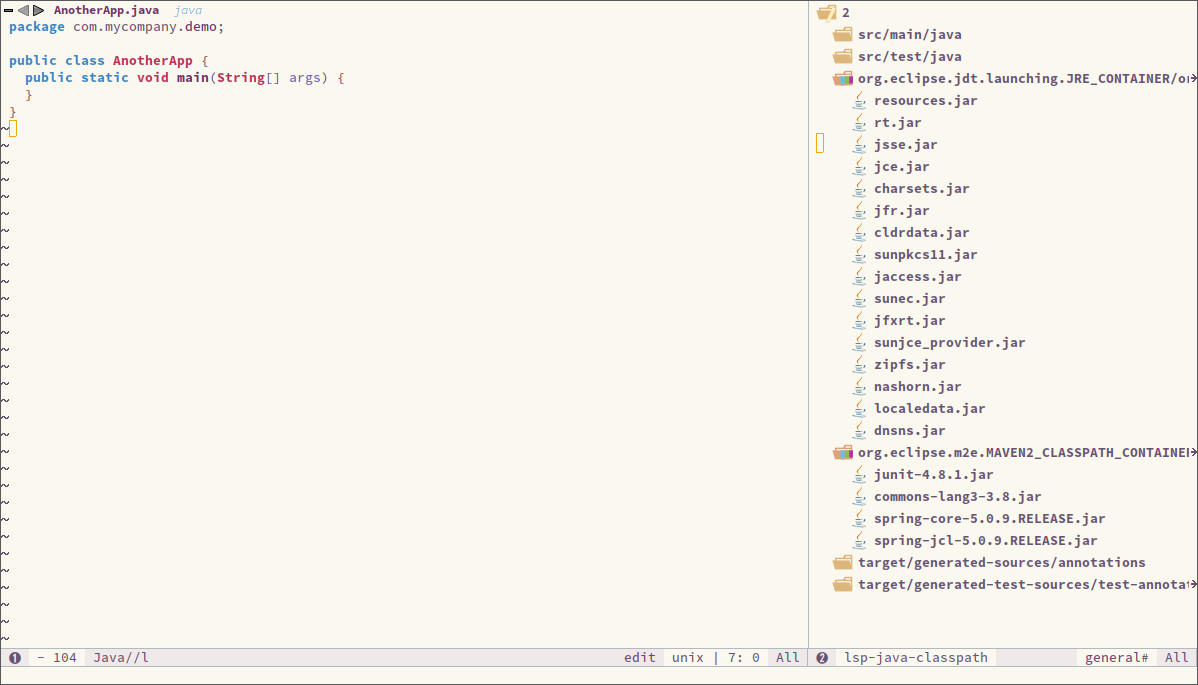Screen dimensions: 1198x685
Task: Click the unix line-ending indicator
Action: tap(688, 658)
